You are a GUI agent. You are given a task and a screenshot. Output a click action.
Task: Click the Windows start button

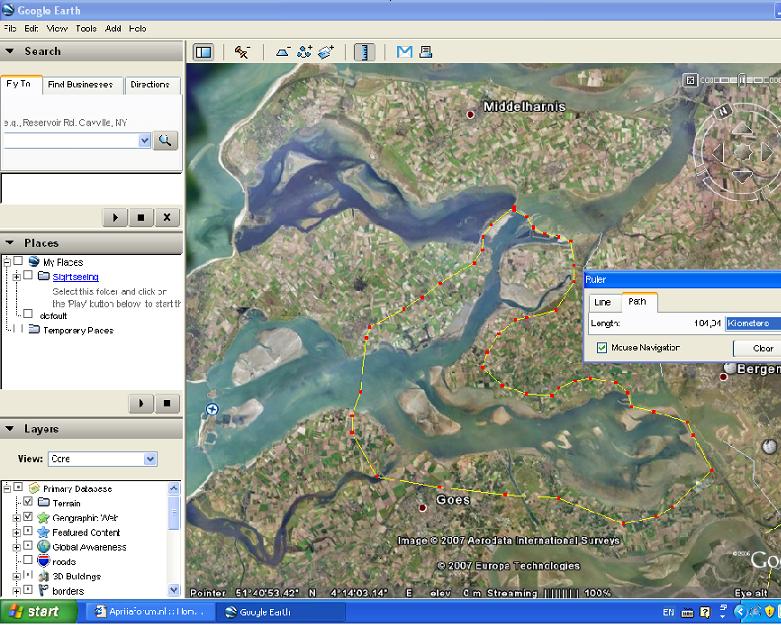click(38, 612)
